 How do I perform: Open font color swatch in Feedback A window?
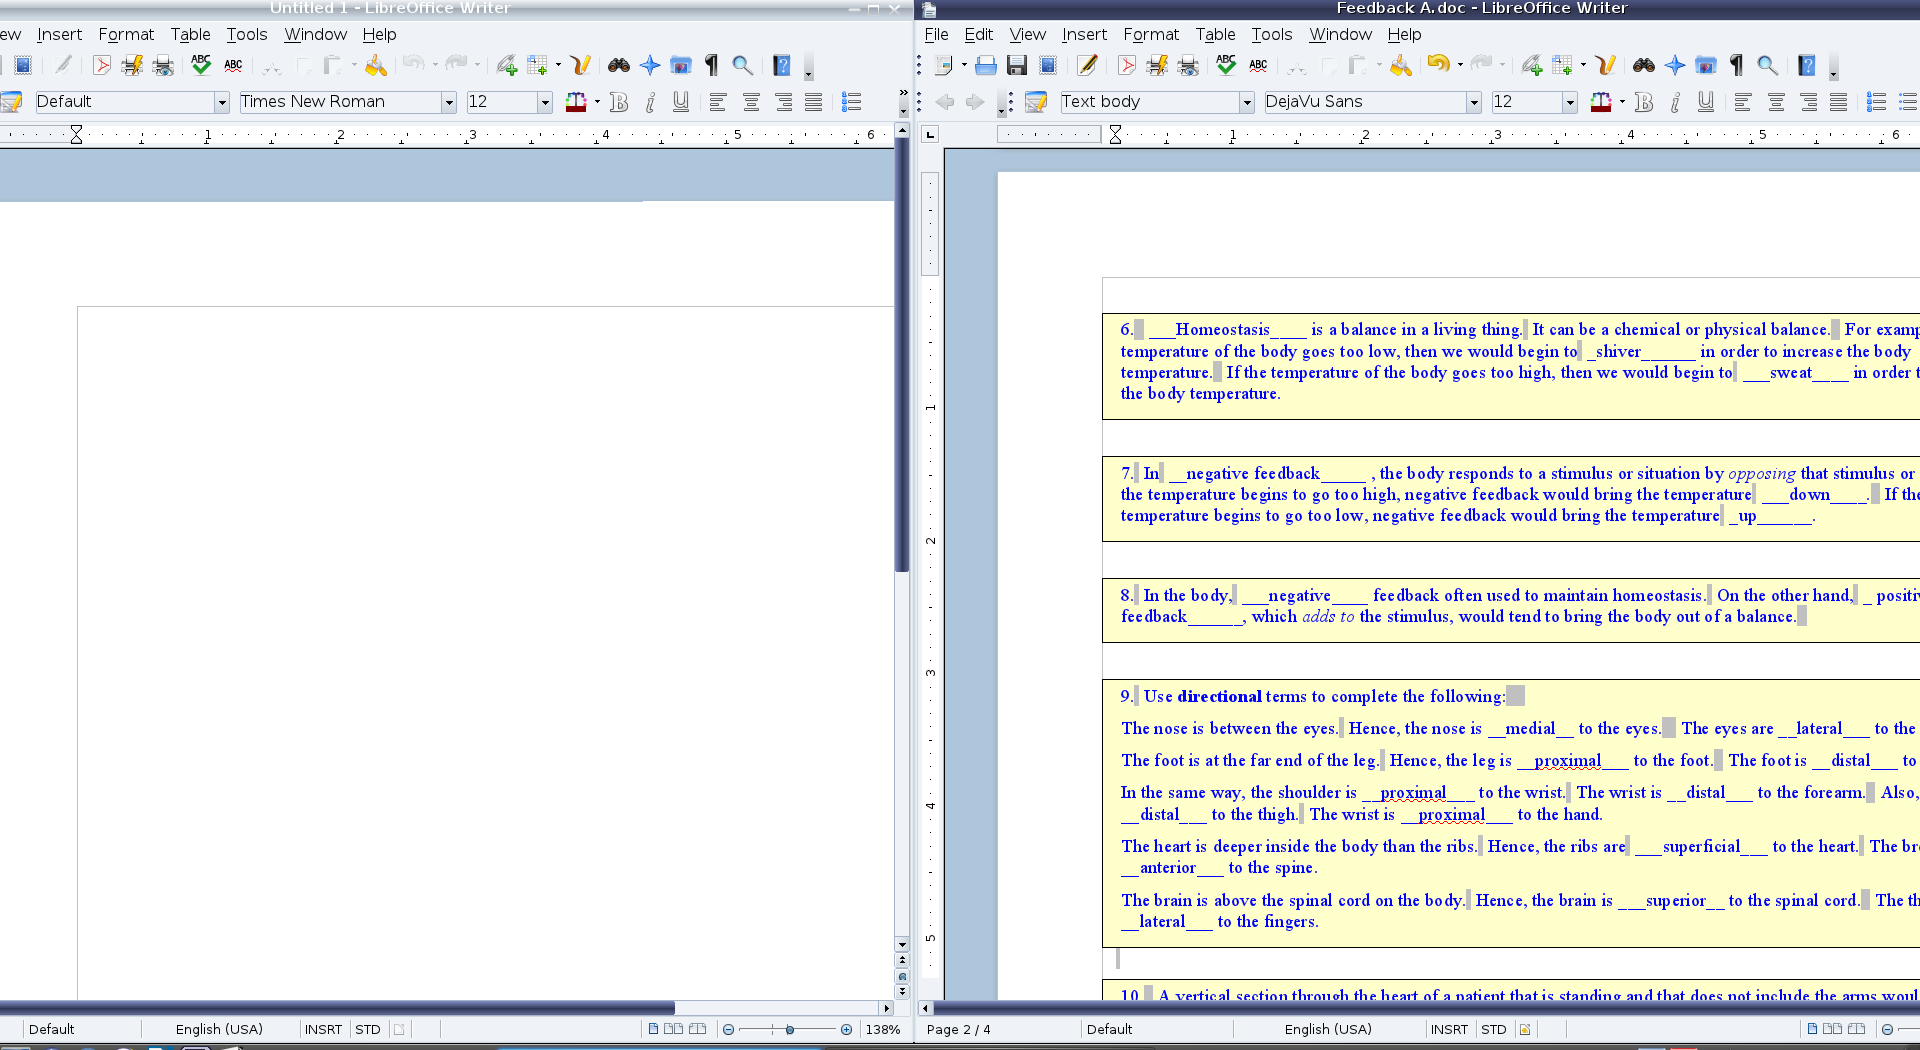coord(1600,102)
